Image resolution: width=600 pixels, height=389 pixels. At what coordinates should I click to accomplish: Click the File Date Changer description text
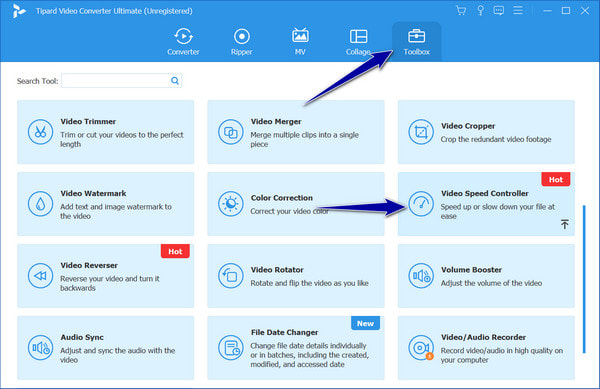pyautogui.click(x=310, y=355)
